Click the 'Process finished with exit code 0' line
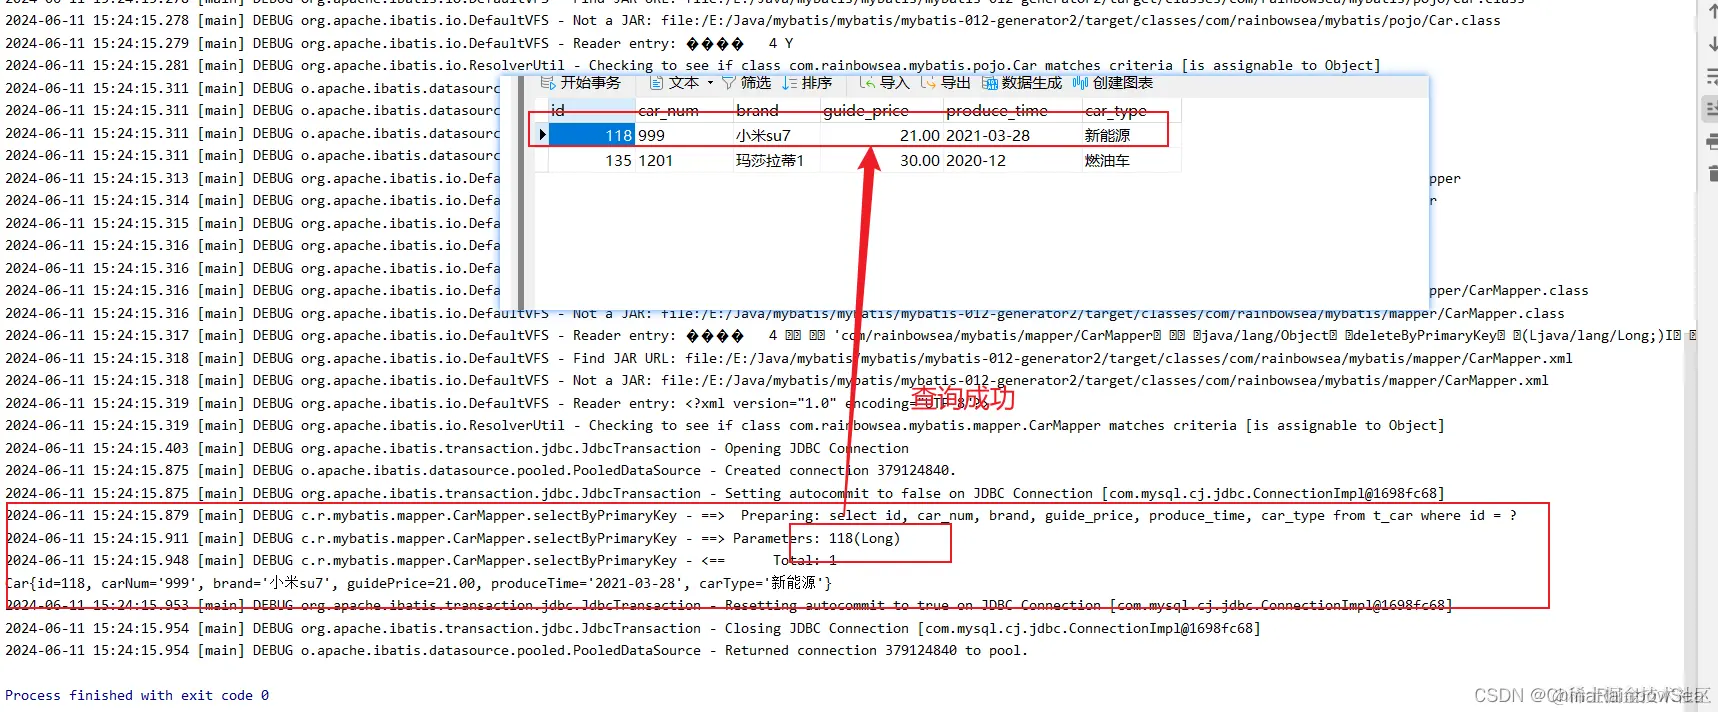Screen dimensions: 1718x712 tap(137, 695)
